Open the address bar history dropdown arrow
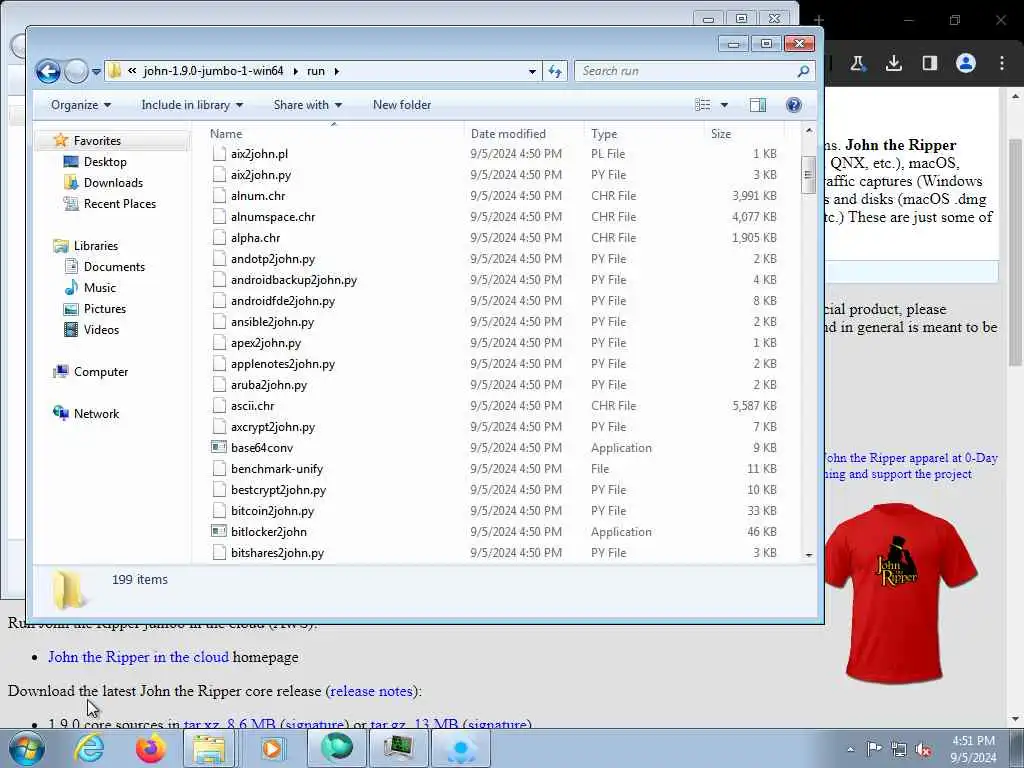The height and width of the screenshot is (768, 1024). tap(532, 72)
